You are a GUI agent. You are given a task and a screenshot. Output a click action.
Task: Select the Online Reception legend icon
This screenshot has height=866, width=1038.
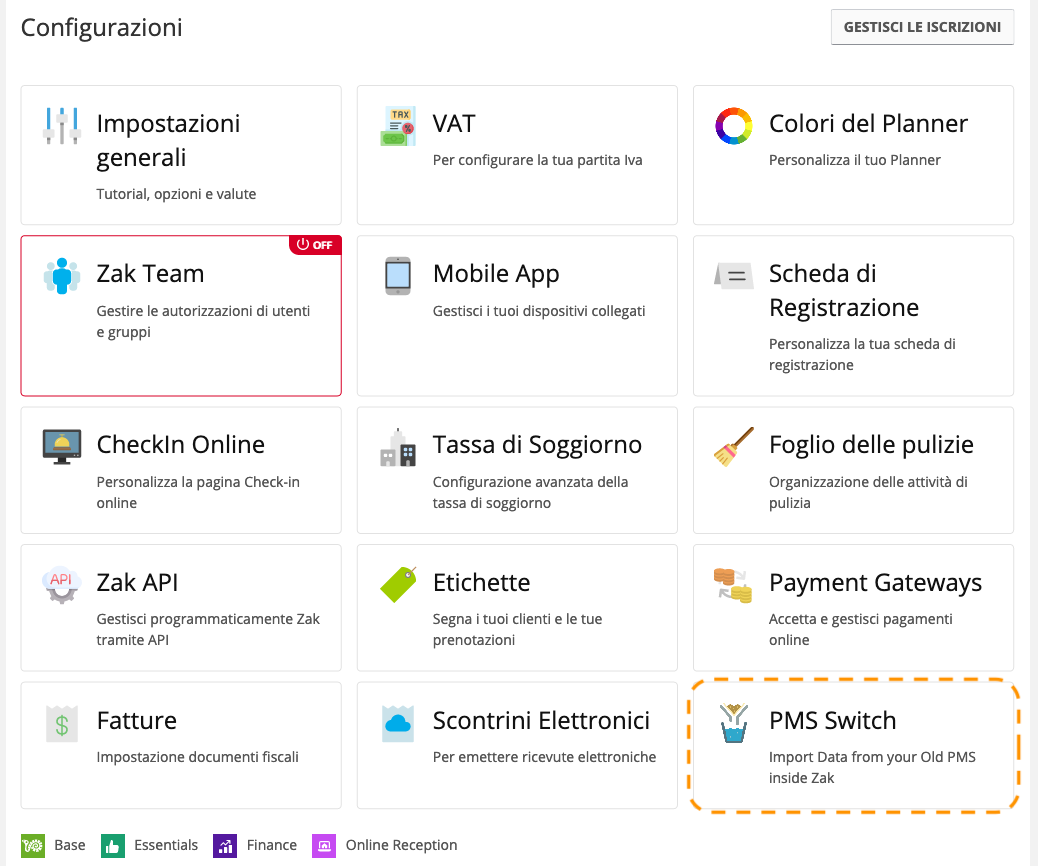[x=324, y=845]
